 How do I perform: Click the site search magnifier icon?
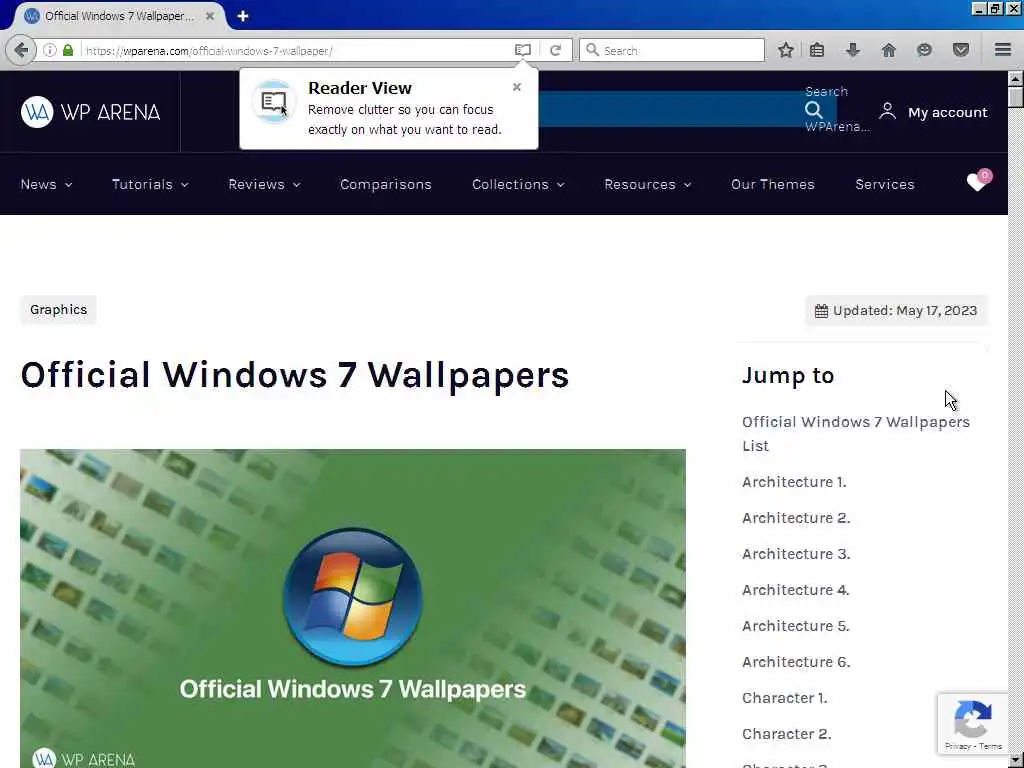[x=814, y=110]
